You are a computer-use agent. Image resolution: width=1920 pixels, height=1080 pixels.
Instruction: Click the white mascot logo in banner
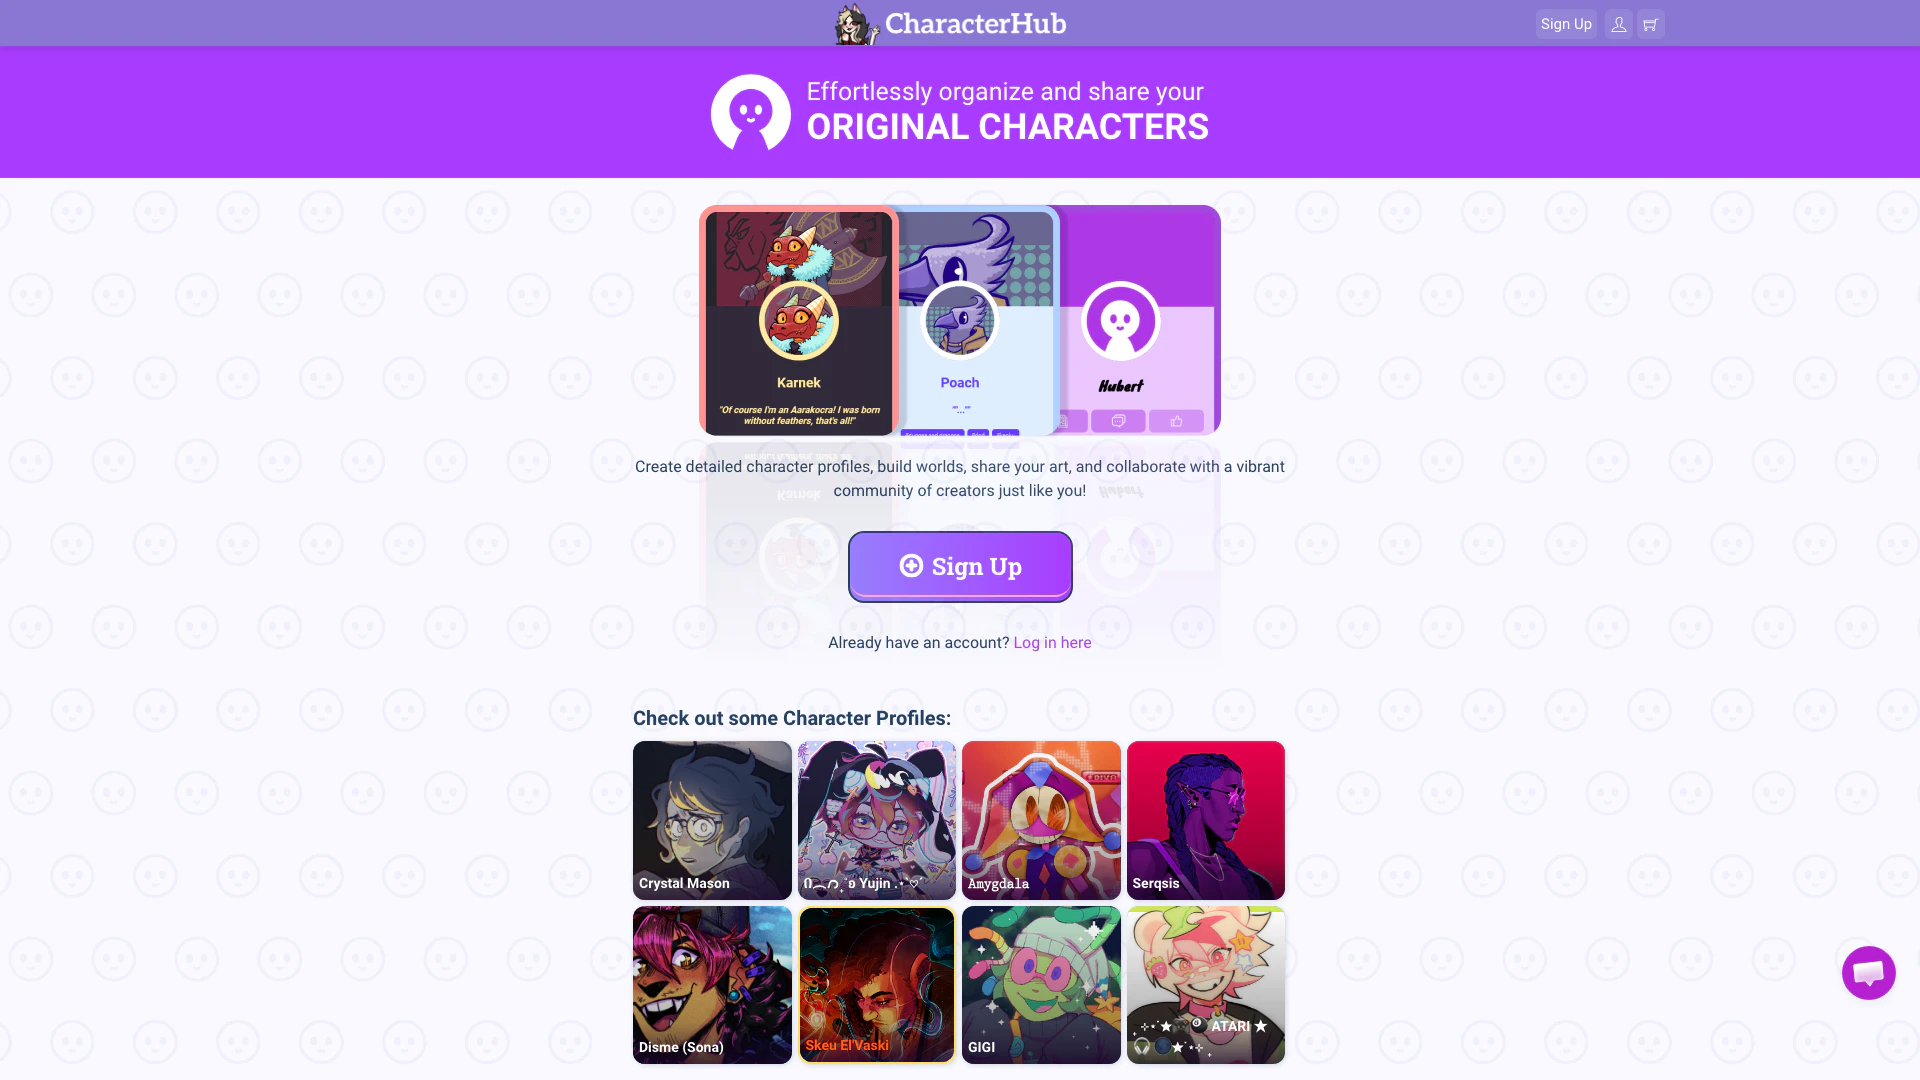(x=750, y=113)
